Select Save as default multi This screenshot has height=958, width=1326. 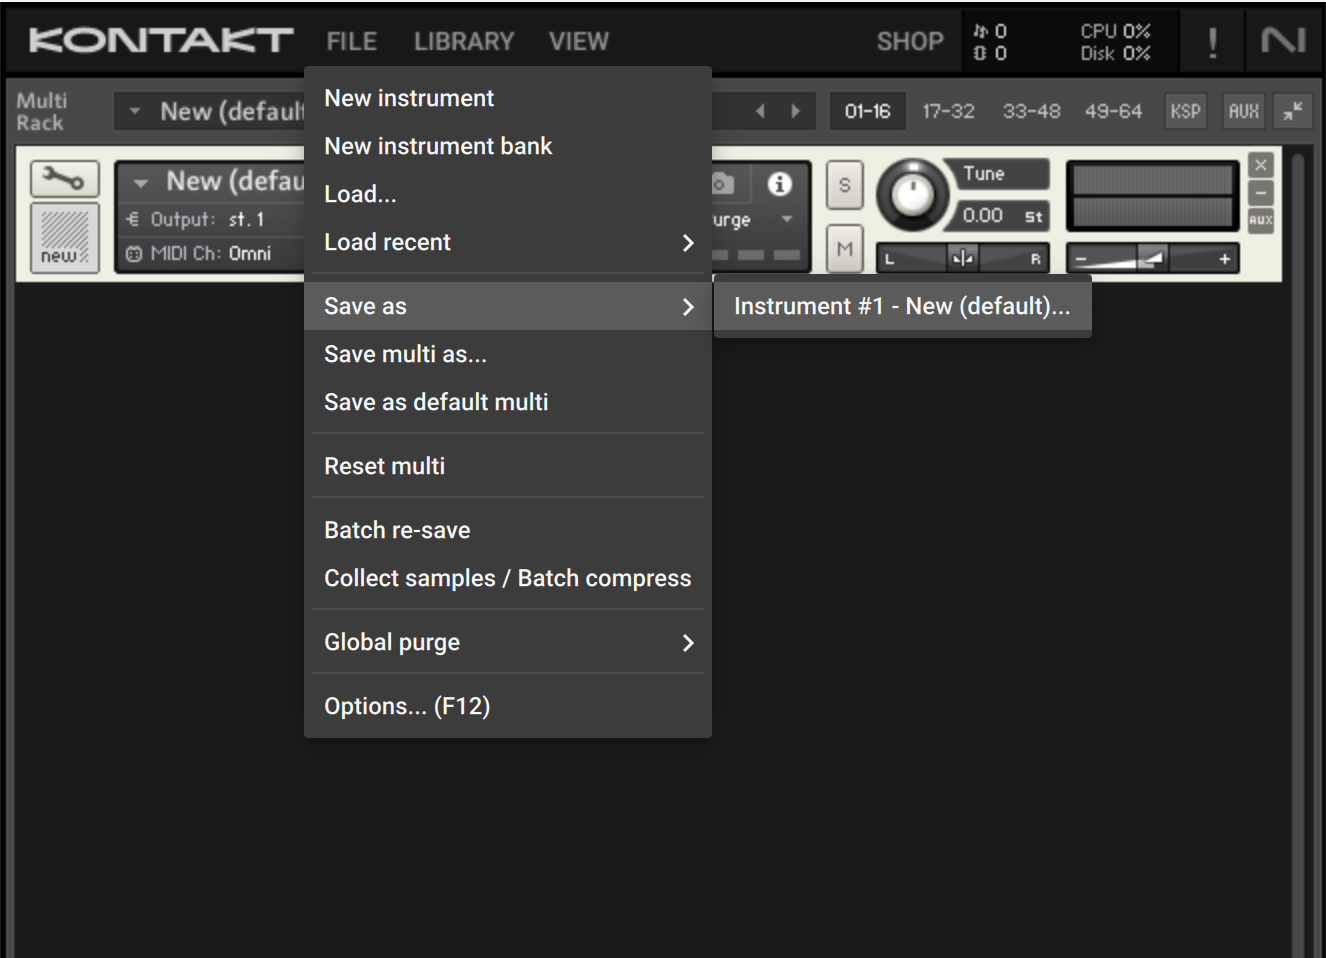click(x=508, y=402)
